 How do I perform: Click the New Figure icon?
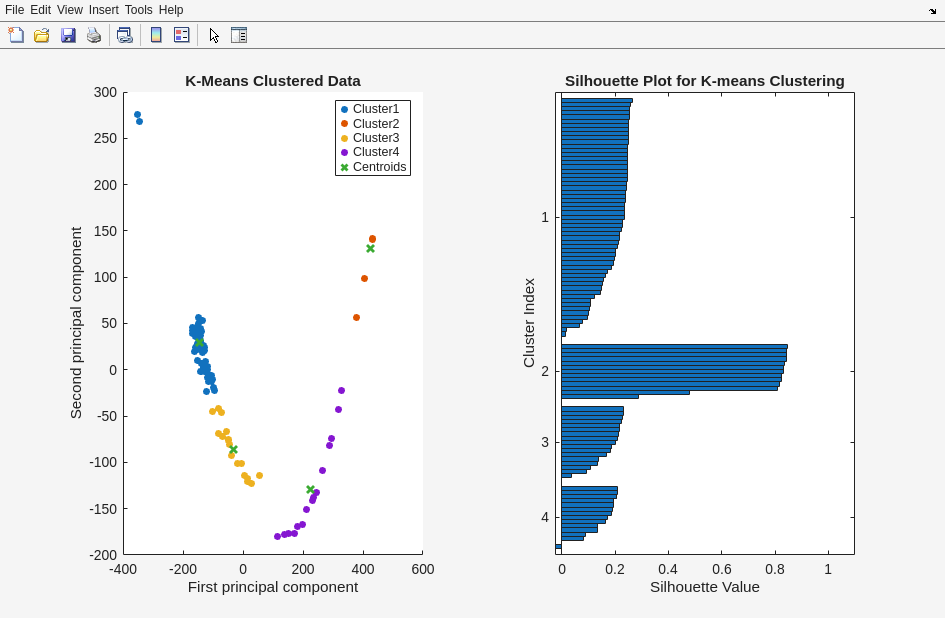pyautogui.click(x=16, y=35)
